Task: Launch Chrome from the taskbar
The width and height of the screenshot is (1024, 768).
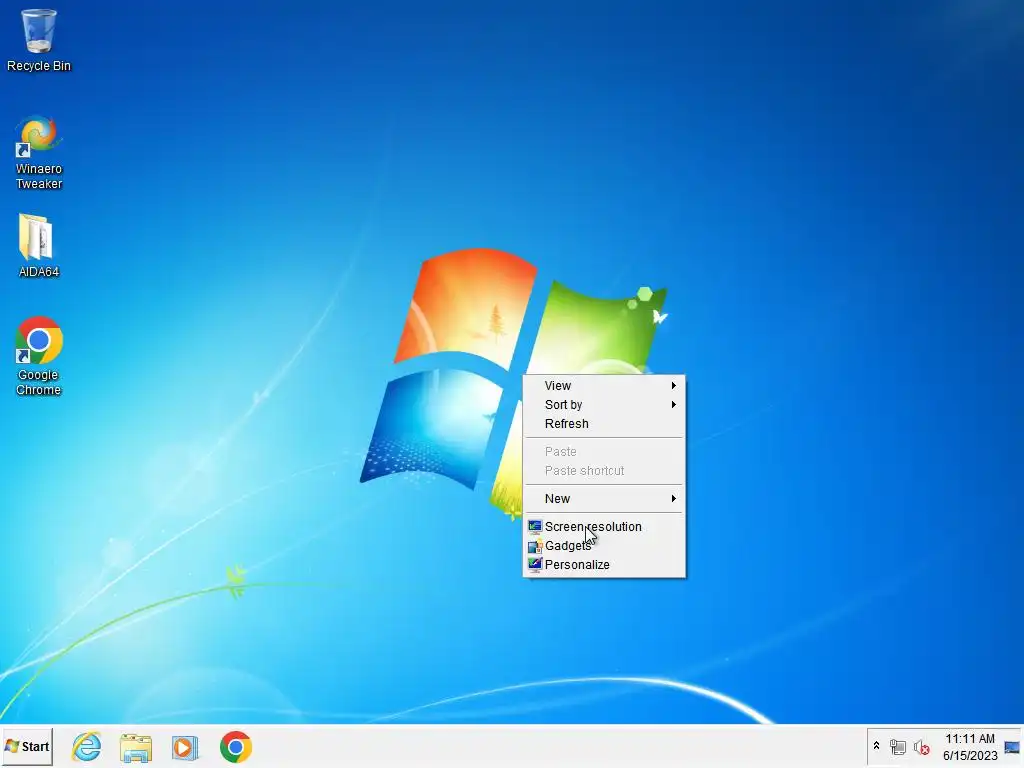Action: 236,747
